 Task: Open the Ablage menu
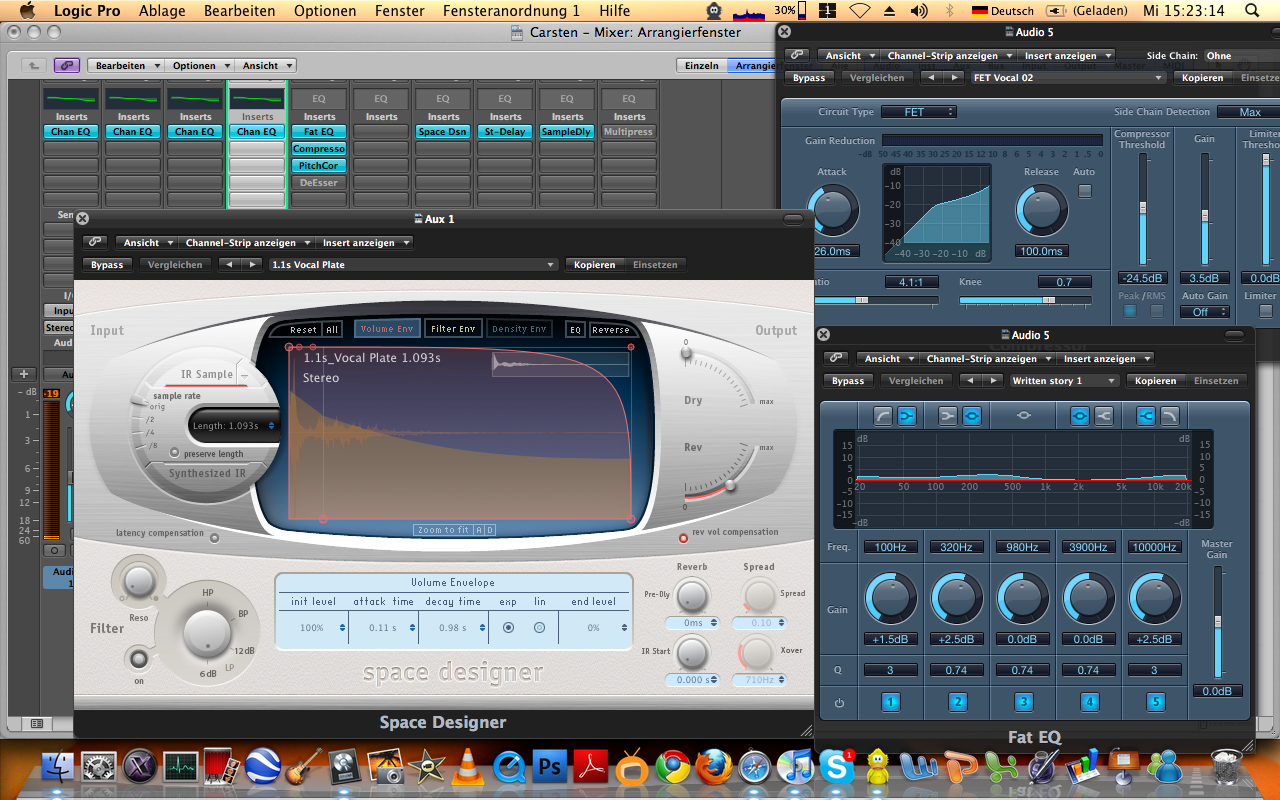pos(161,11)
